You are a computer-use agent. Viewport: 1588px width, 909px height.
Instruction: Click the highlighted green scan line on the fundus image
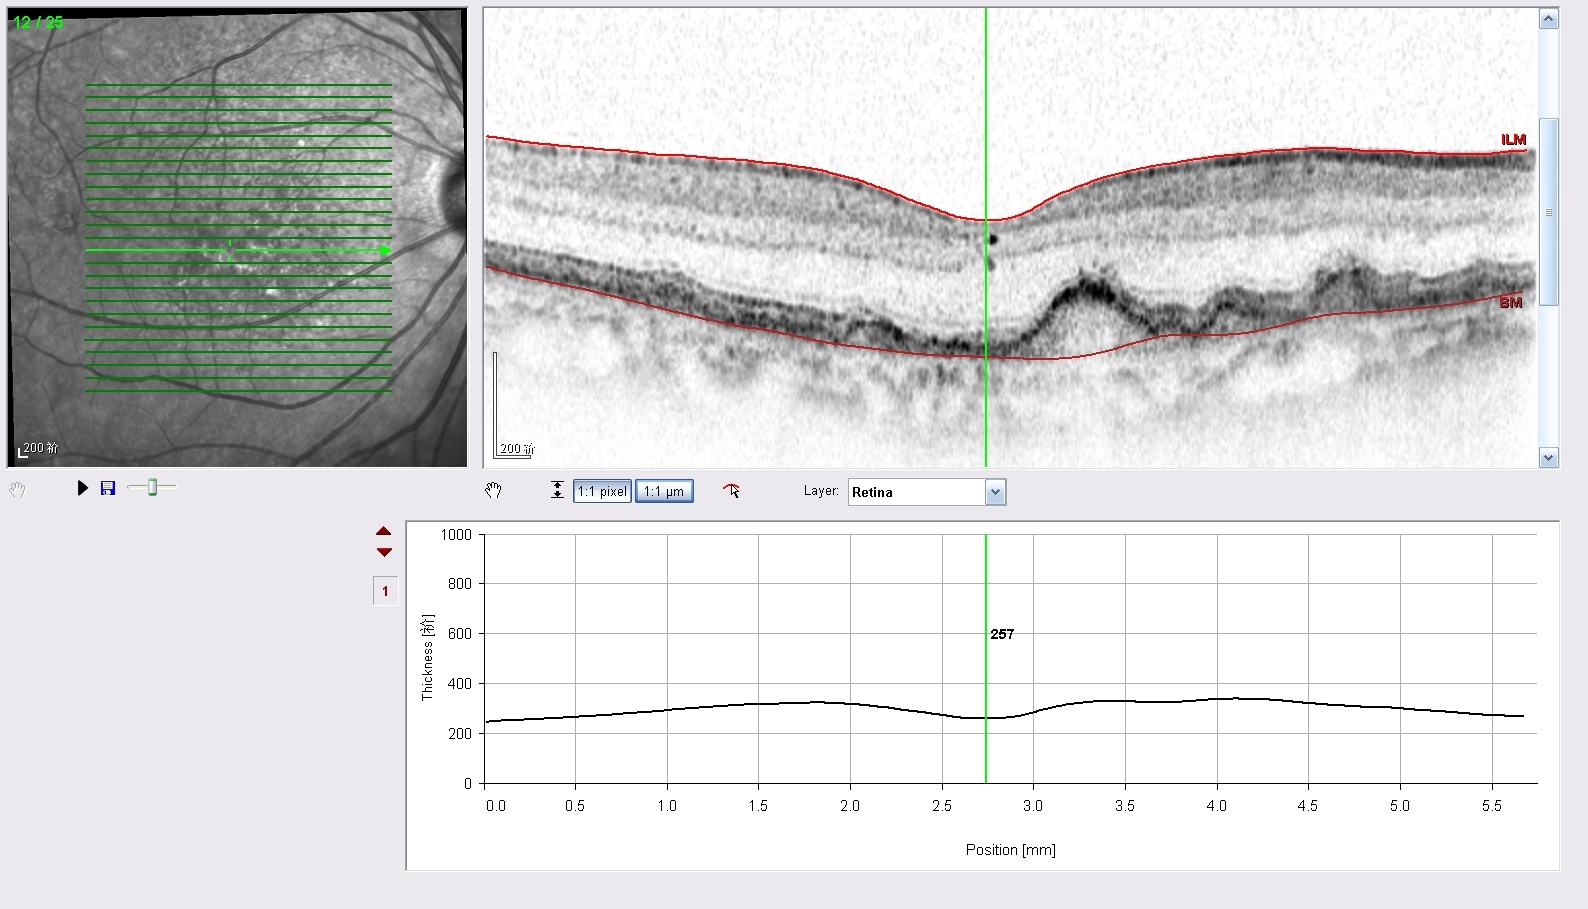click(x=238, y=250)
